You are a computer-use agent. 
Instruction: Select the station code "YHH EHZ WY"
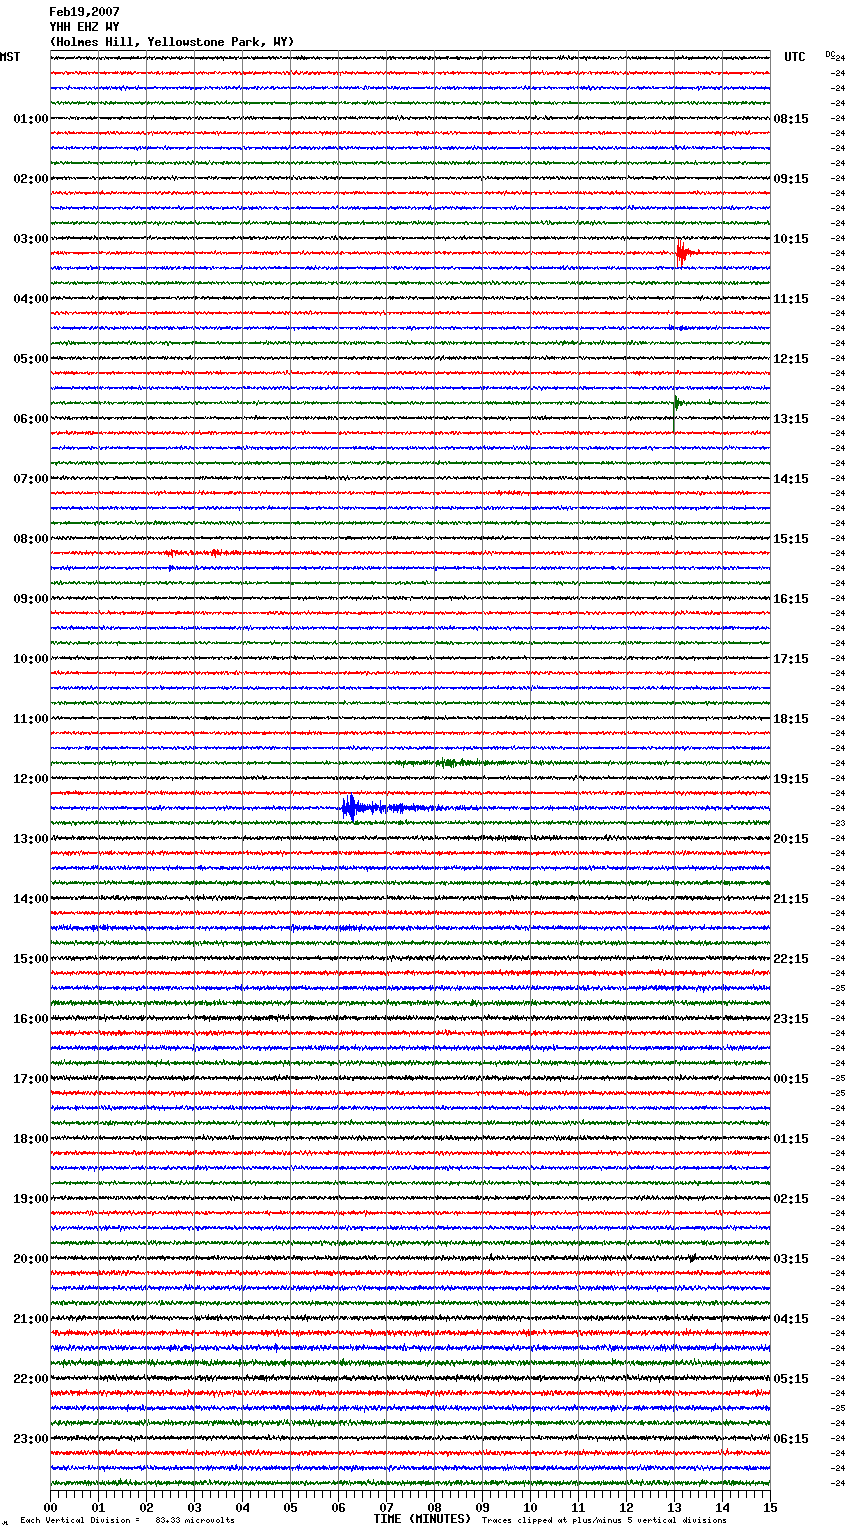(84, 27)
